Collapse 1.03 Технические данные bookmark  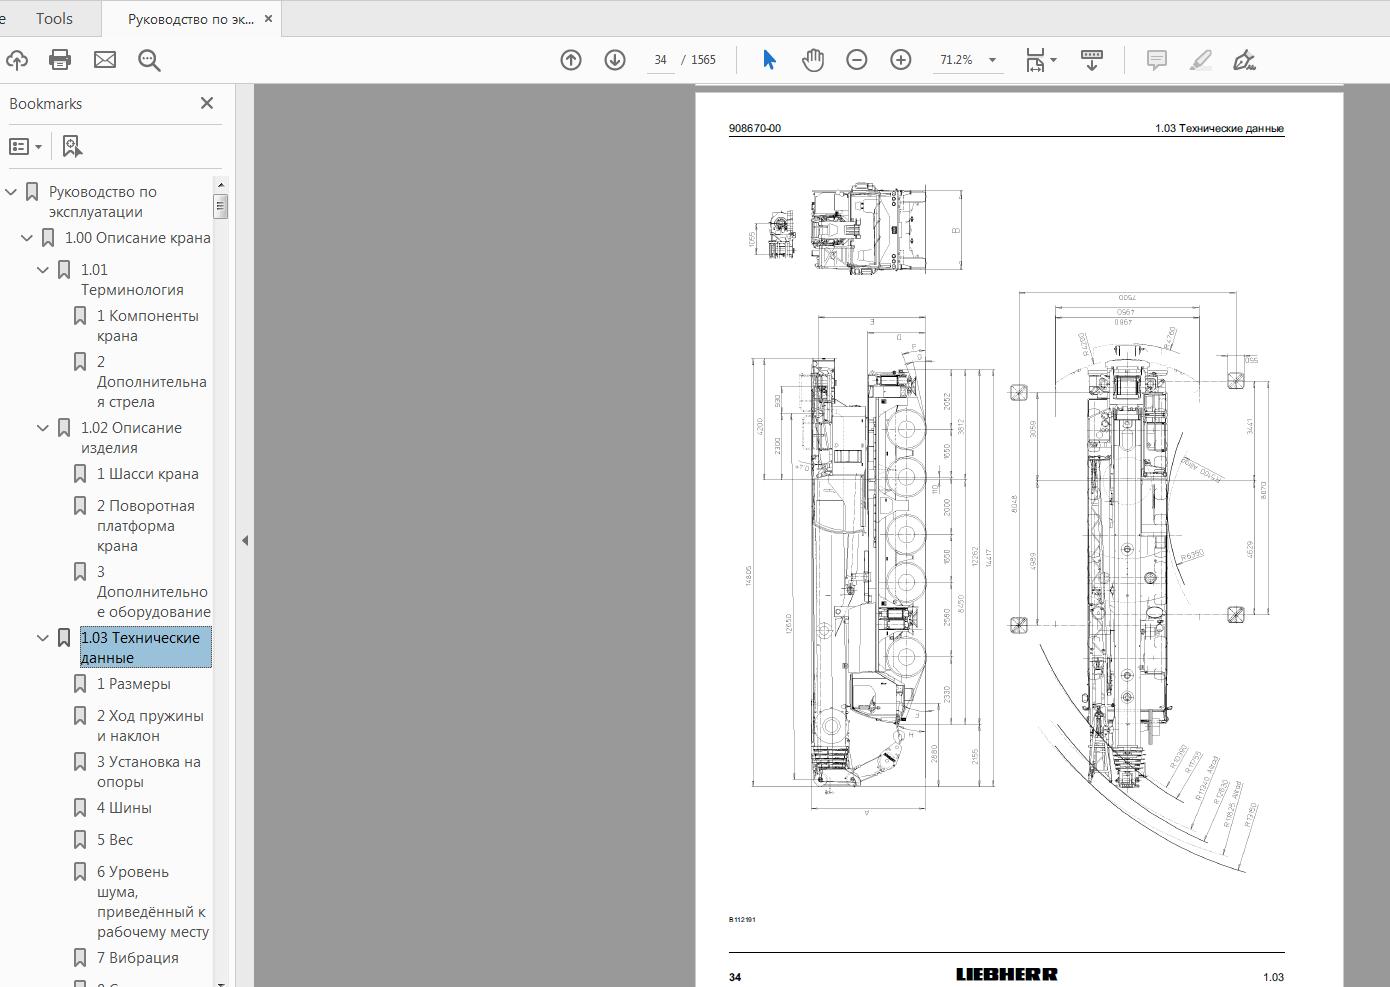[43, 638]
